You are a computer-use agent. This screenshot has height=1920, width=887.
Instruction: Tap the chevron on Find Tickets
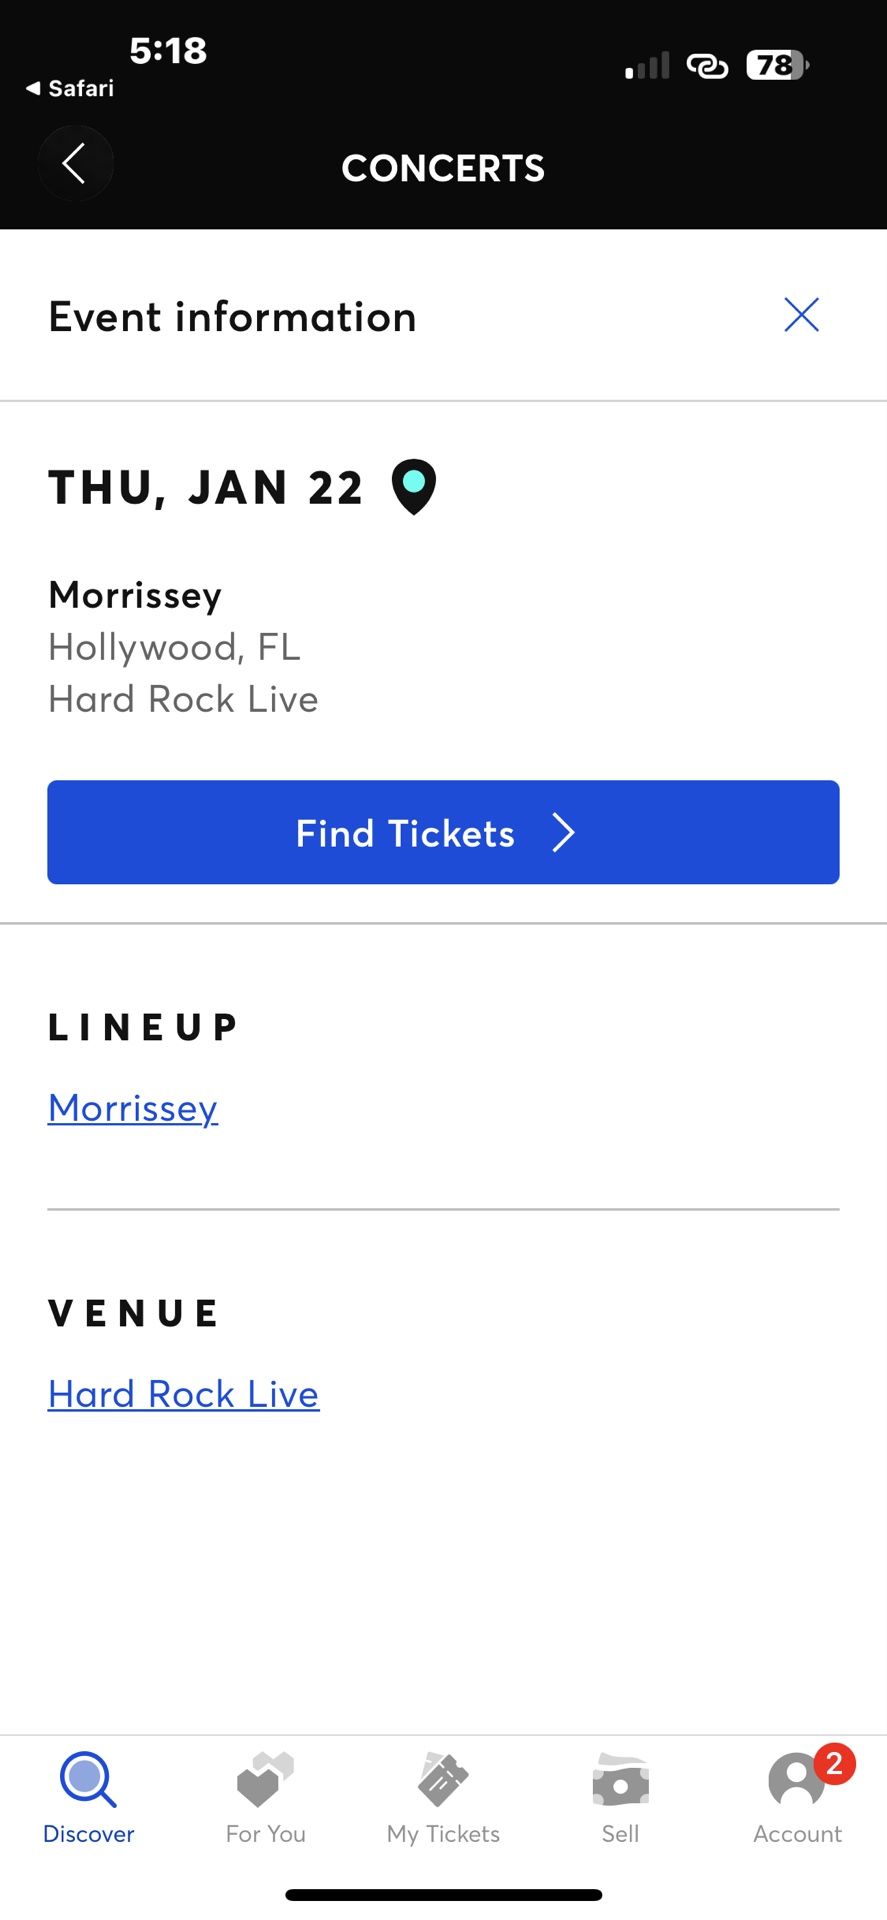click(564, 833)
